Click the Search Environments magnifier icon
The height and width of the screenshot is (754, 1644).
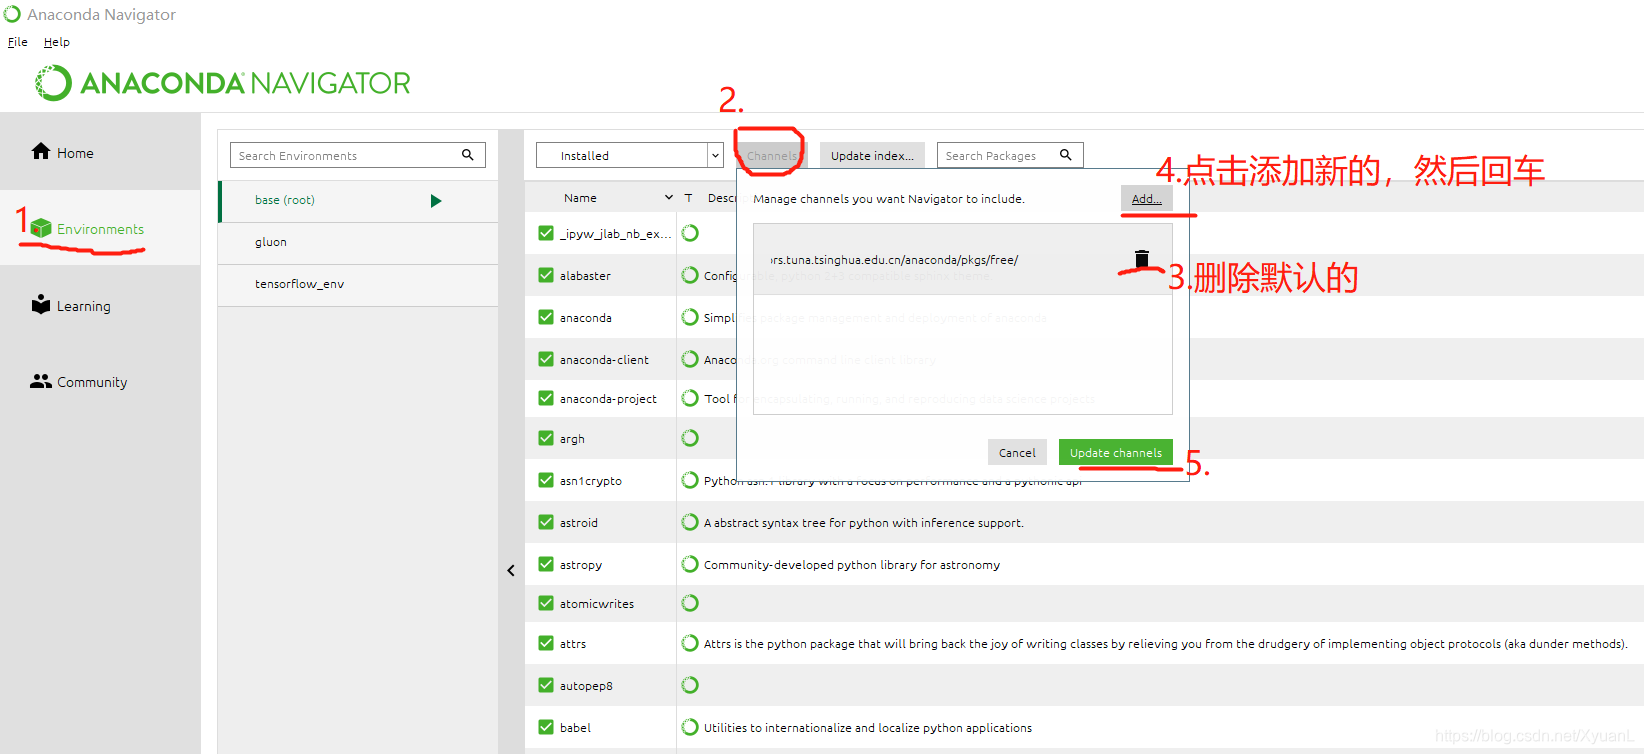click(x=467, y=155)
